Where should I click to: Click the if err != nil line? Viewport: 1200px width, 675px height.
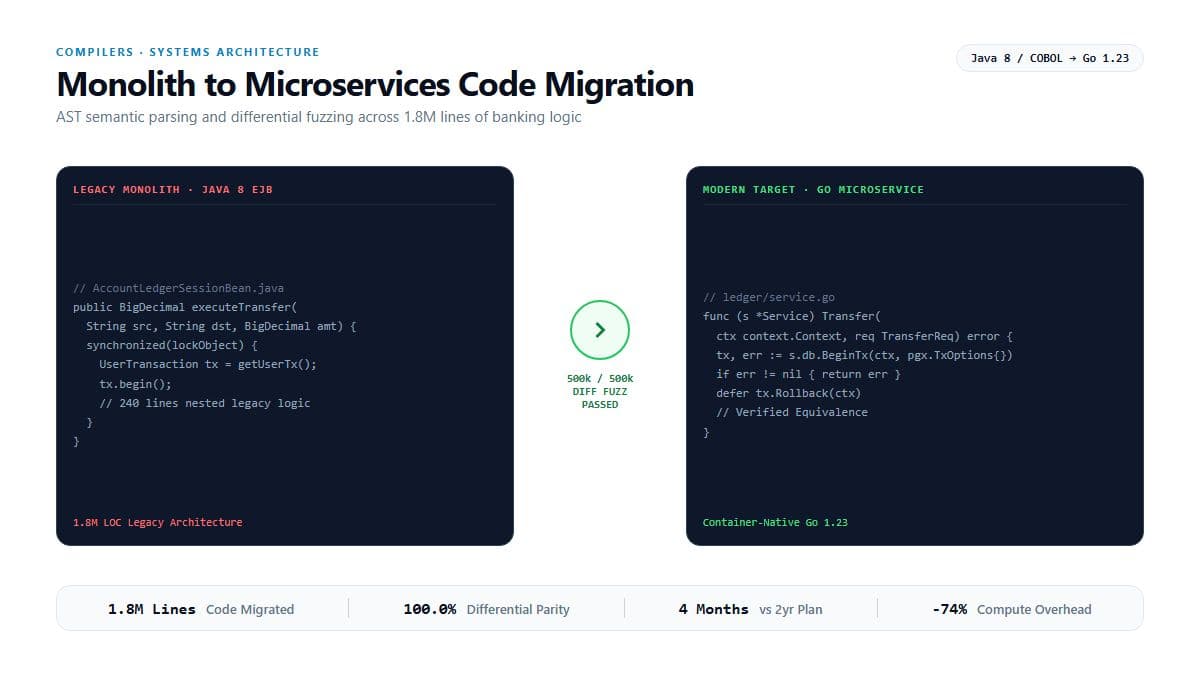808,374
